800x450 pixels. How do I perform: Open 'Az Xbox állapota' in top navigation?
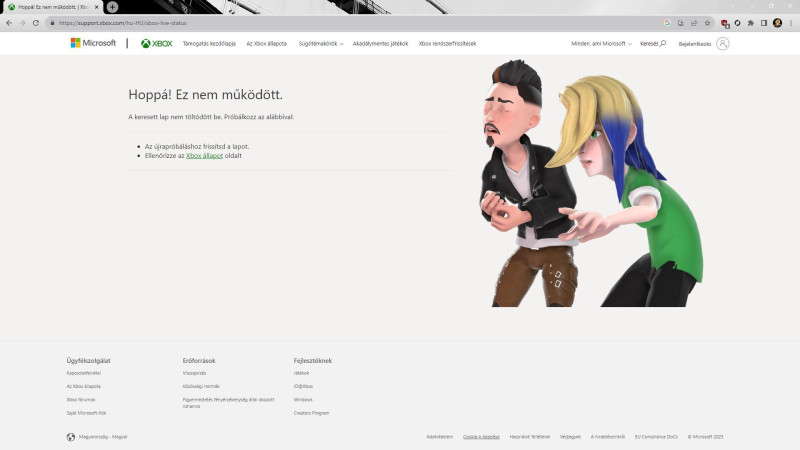pos(266,44)
